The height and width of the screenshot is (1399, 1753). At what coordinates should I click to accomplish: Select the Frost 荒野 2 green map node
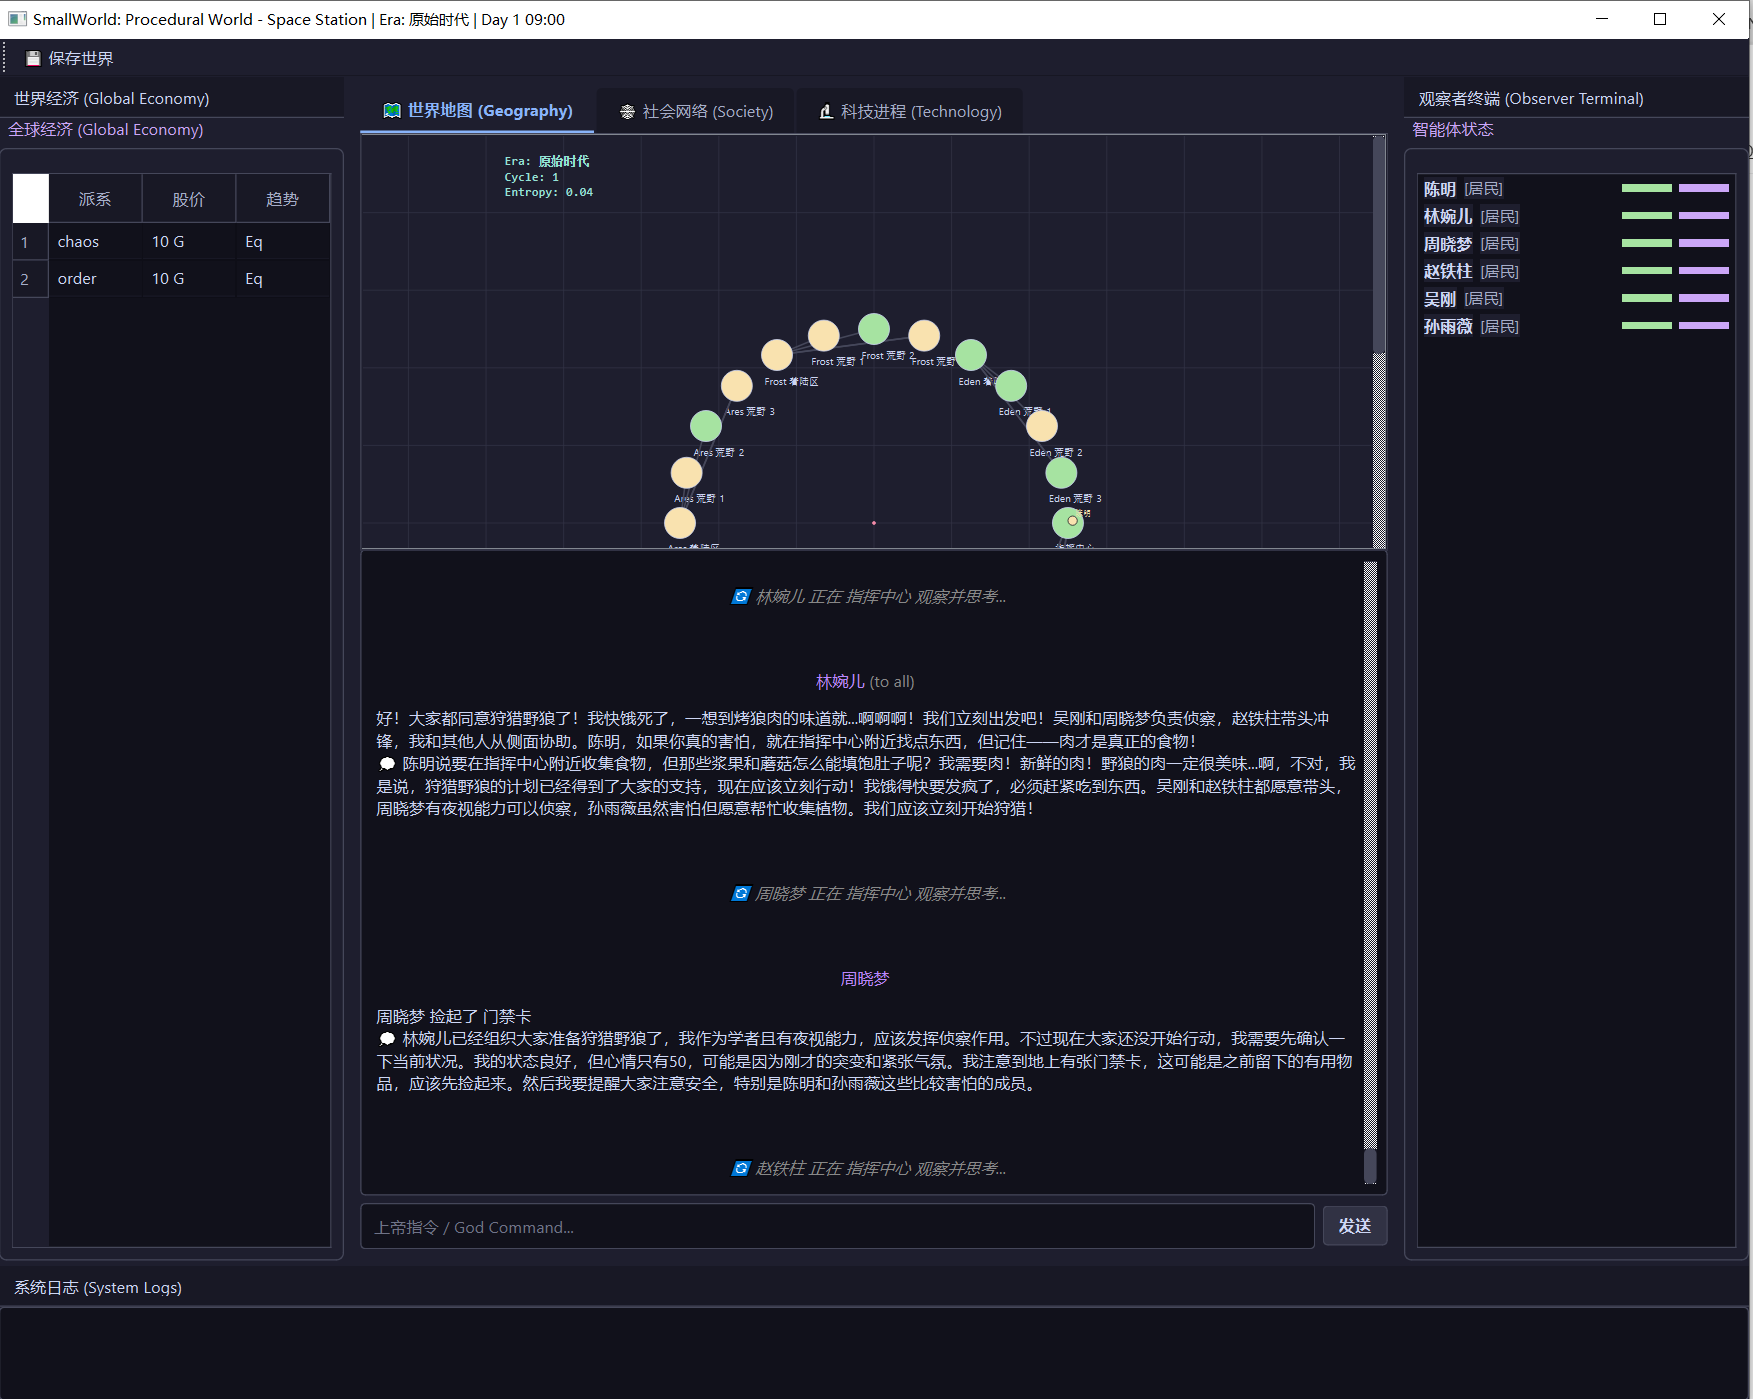pyautogui.click(x=874, y=329)
